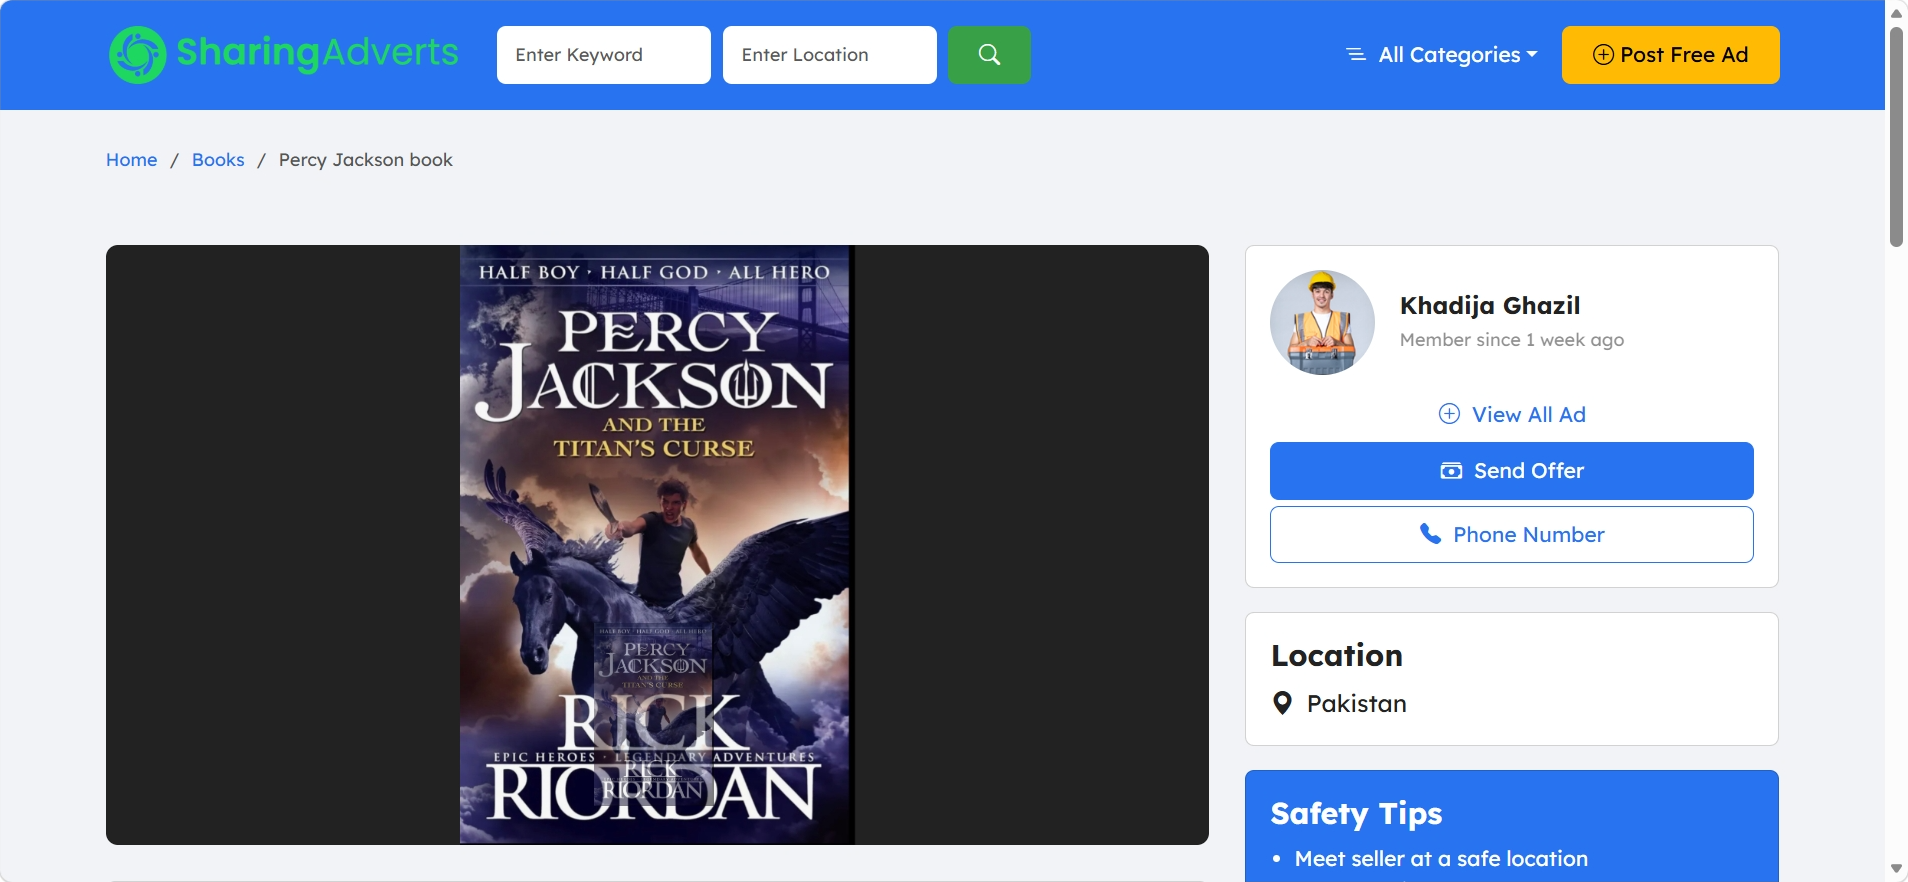1908x882 pixels.
Task: Click the Pakistan location text
Action: (1357, 704)
